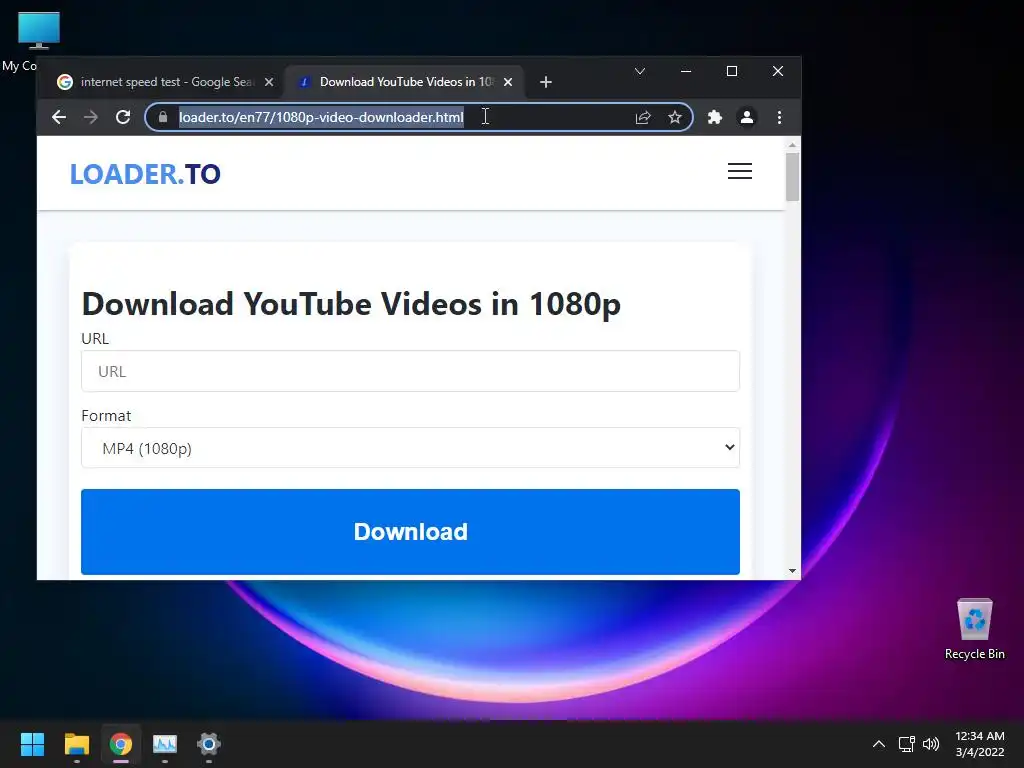The image size is (1024, 768).
Task: Share this page using the share icon
Action: coord(643,117)
